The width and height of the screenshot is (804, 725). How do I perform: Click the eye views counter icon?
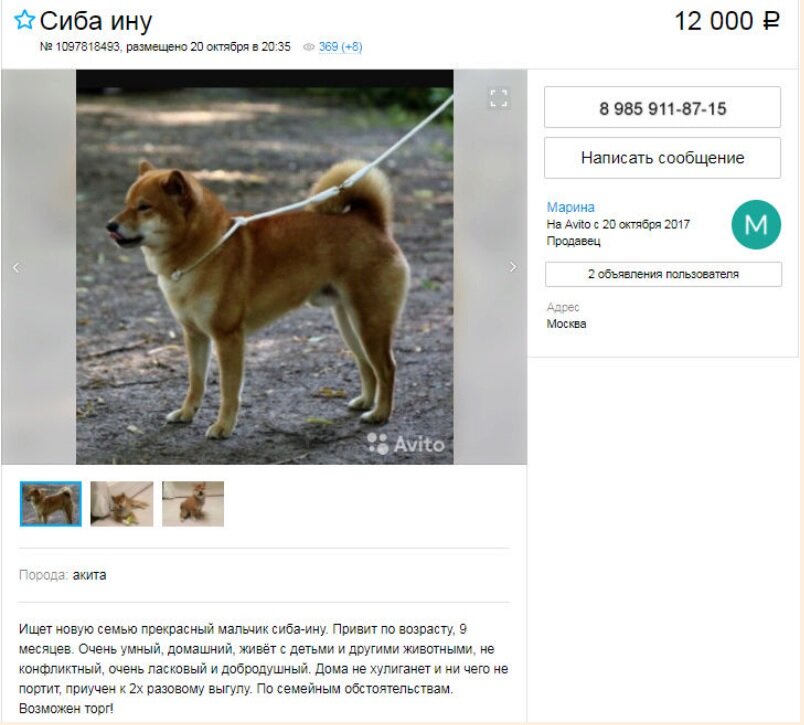(309, 47)
